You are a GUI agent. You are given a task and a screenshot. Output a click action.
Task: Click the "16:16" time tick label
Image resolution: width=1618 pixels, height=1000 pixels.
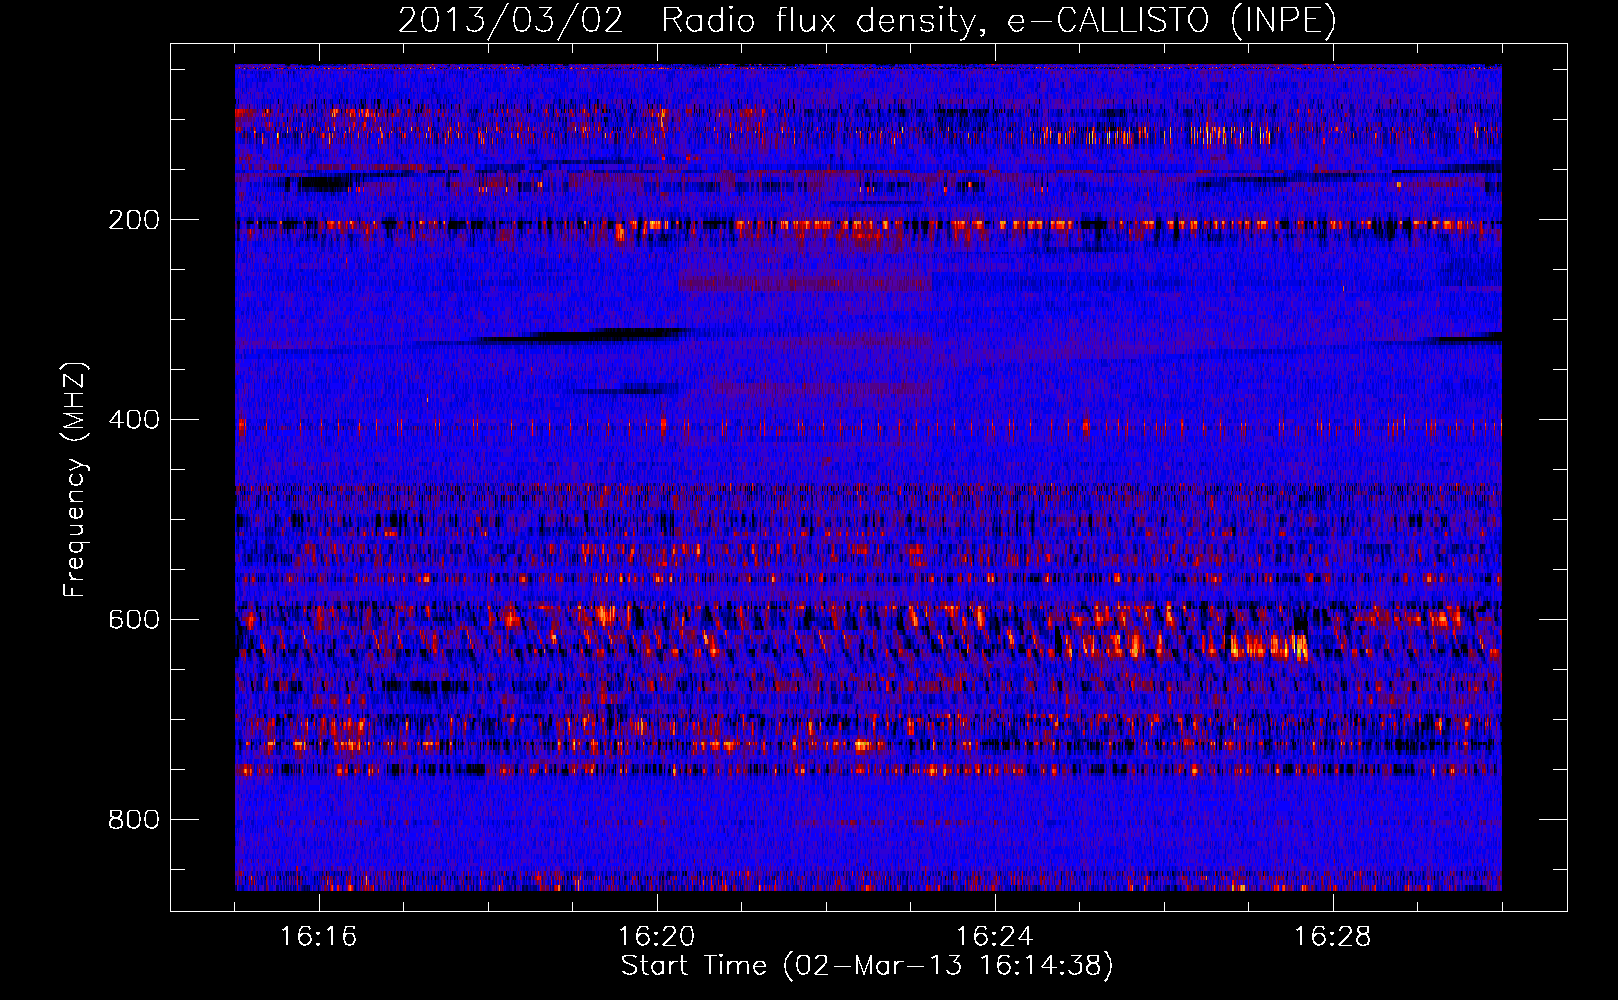tap(319, 936)
